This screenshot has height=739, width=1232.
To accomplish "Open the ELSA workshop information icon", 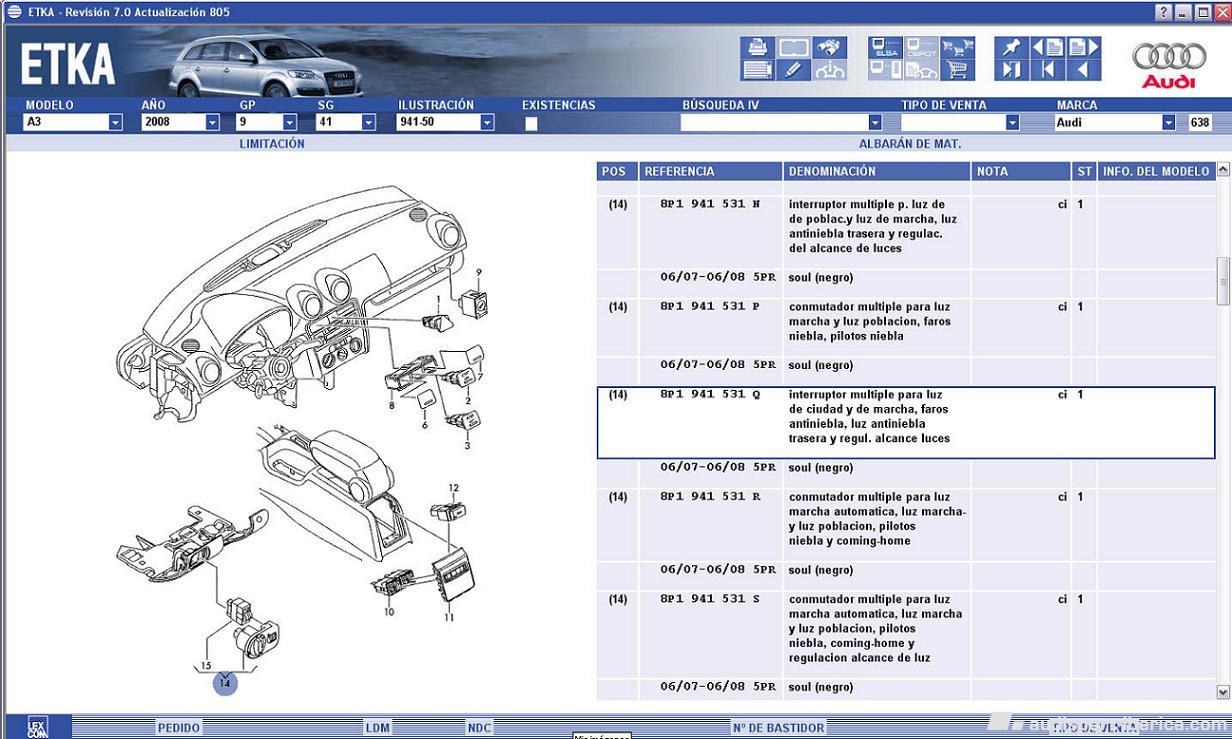I will click(x=886, y=47).
